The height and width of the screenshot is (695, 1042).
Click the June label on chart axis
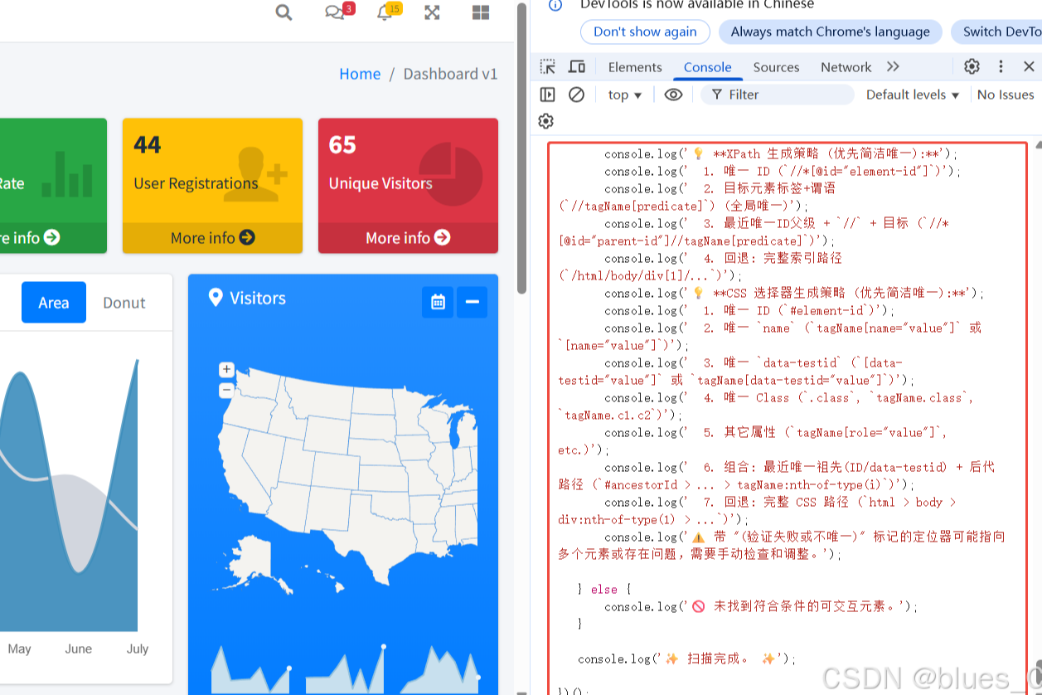[78, 649]
